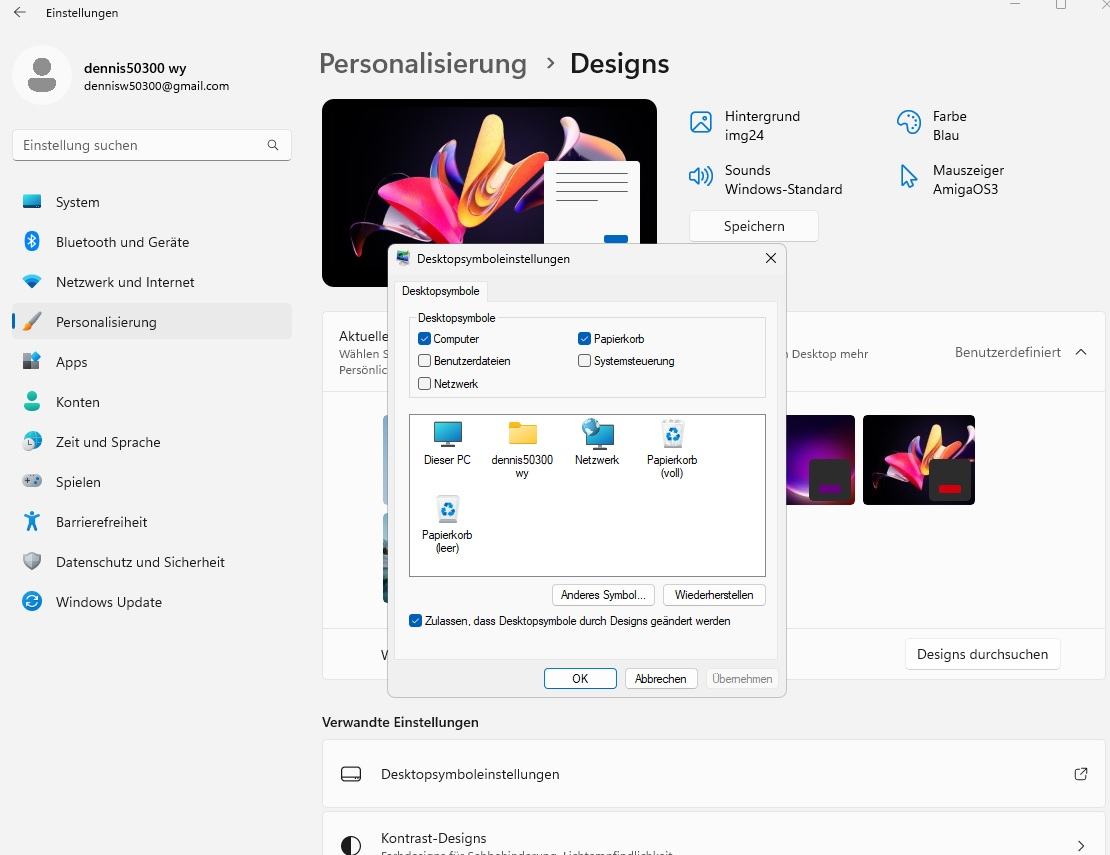Switch to the Desktopsymbole tab

pos(440,291)
